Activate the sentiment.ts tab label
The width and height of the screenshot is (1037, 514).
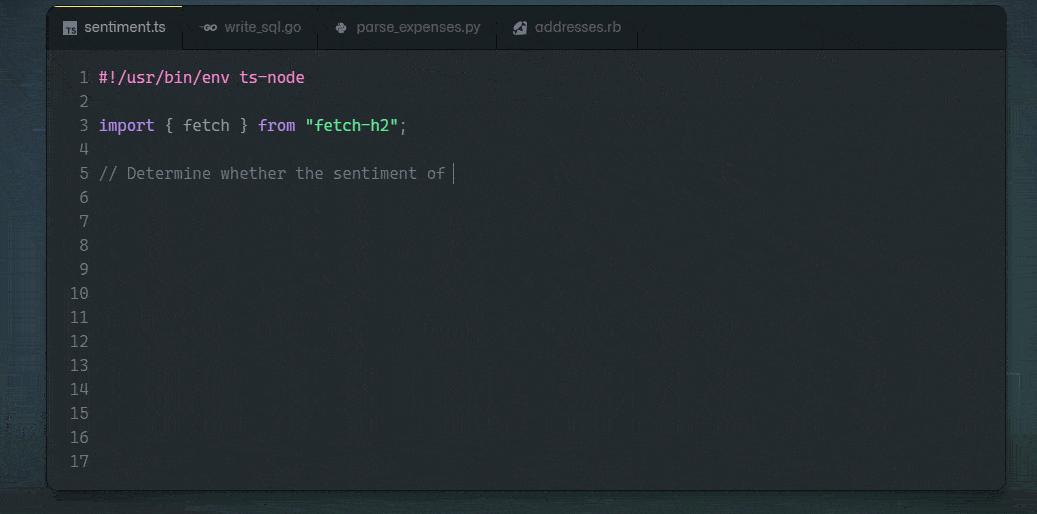(x=125, y=28)
